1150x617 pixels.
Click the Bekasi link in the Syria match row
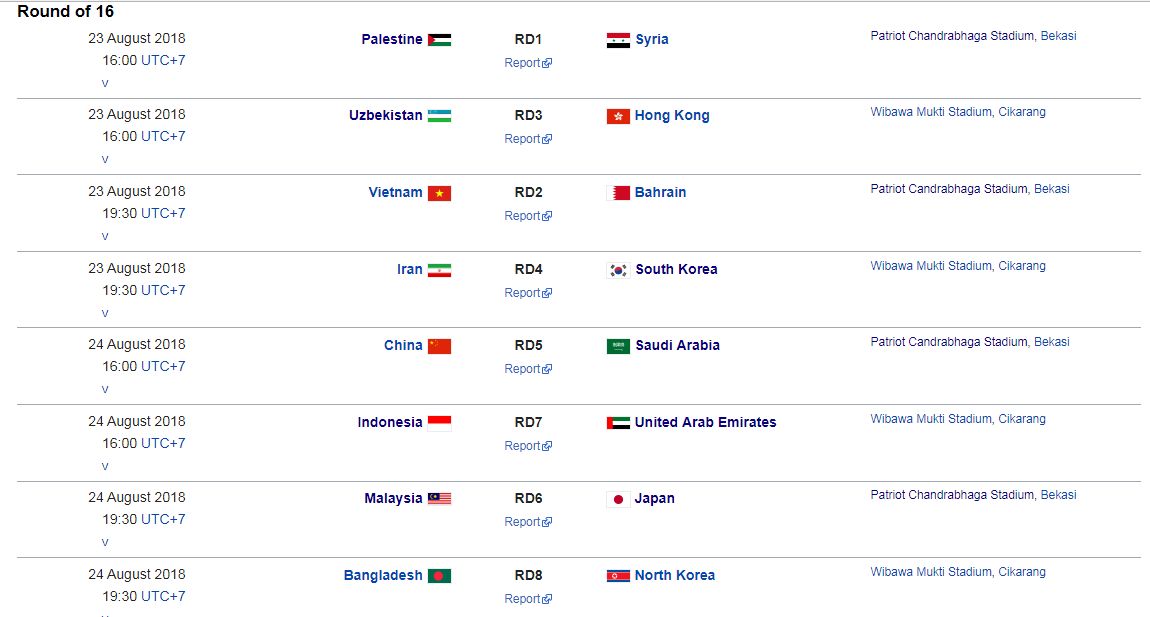[x=1058, y=36]
